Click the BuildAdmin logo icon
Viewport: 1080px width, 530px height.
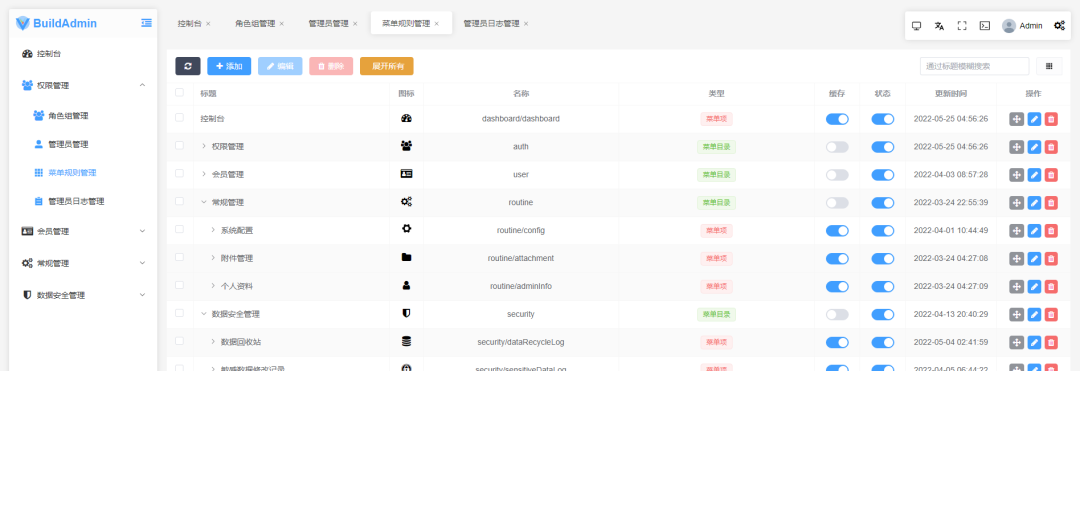(x=23, y=23)
